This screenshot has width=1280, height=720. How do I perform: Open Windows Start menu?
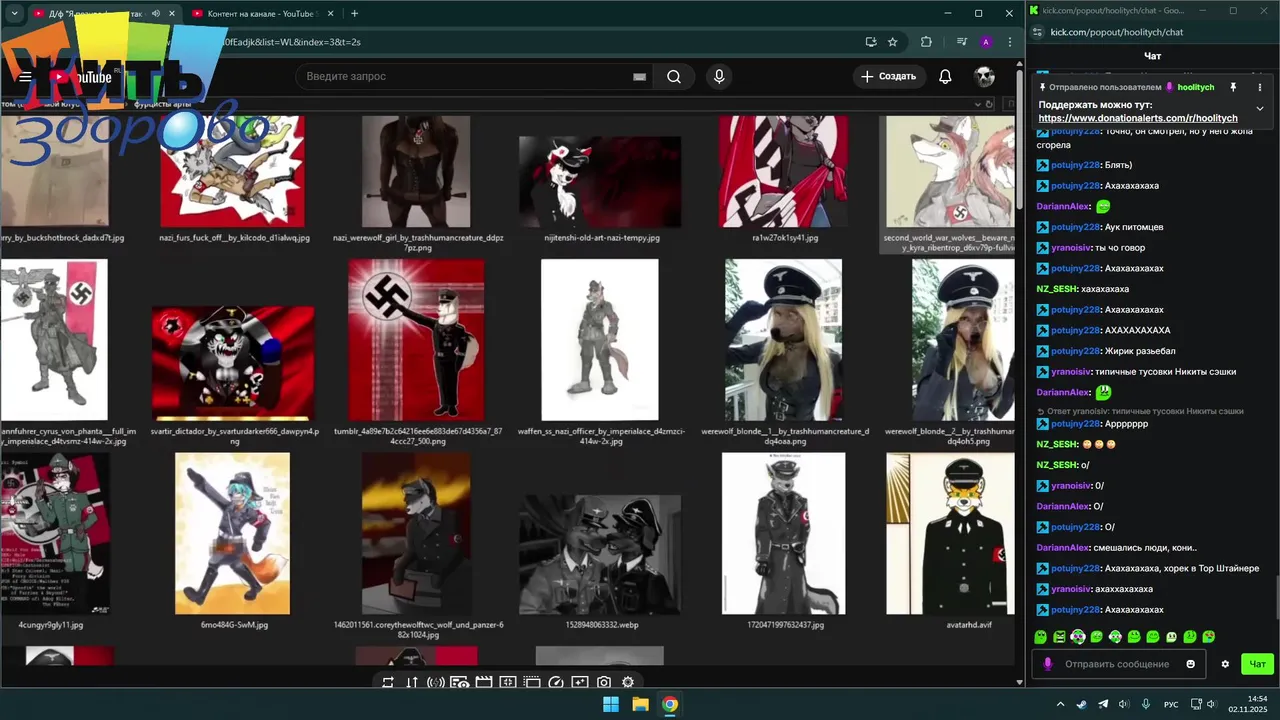[610, 704]
